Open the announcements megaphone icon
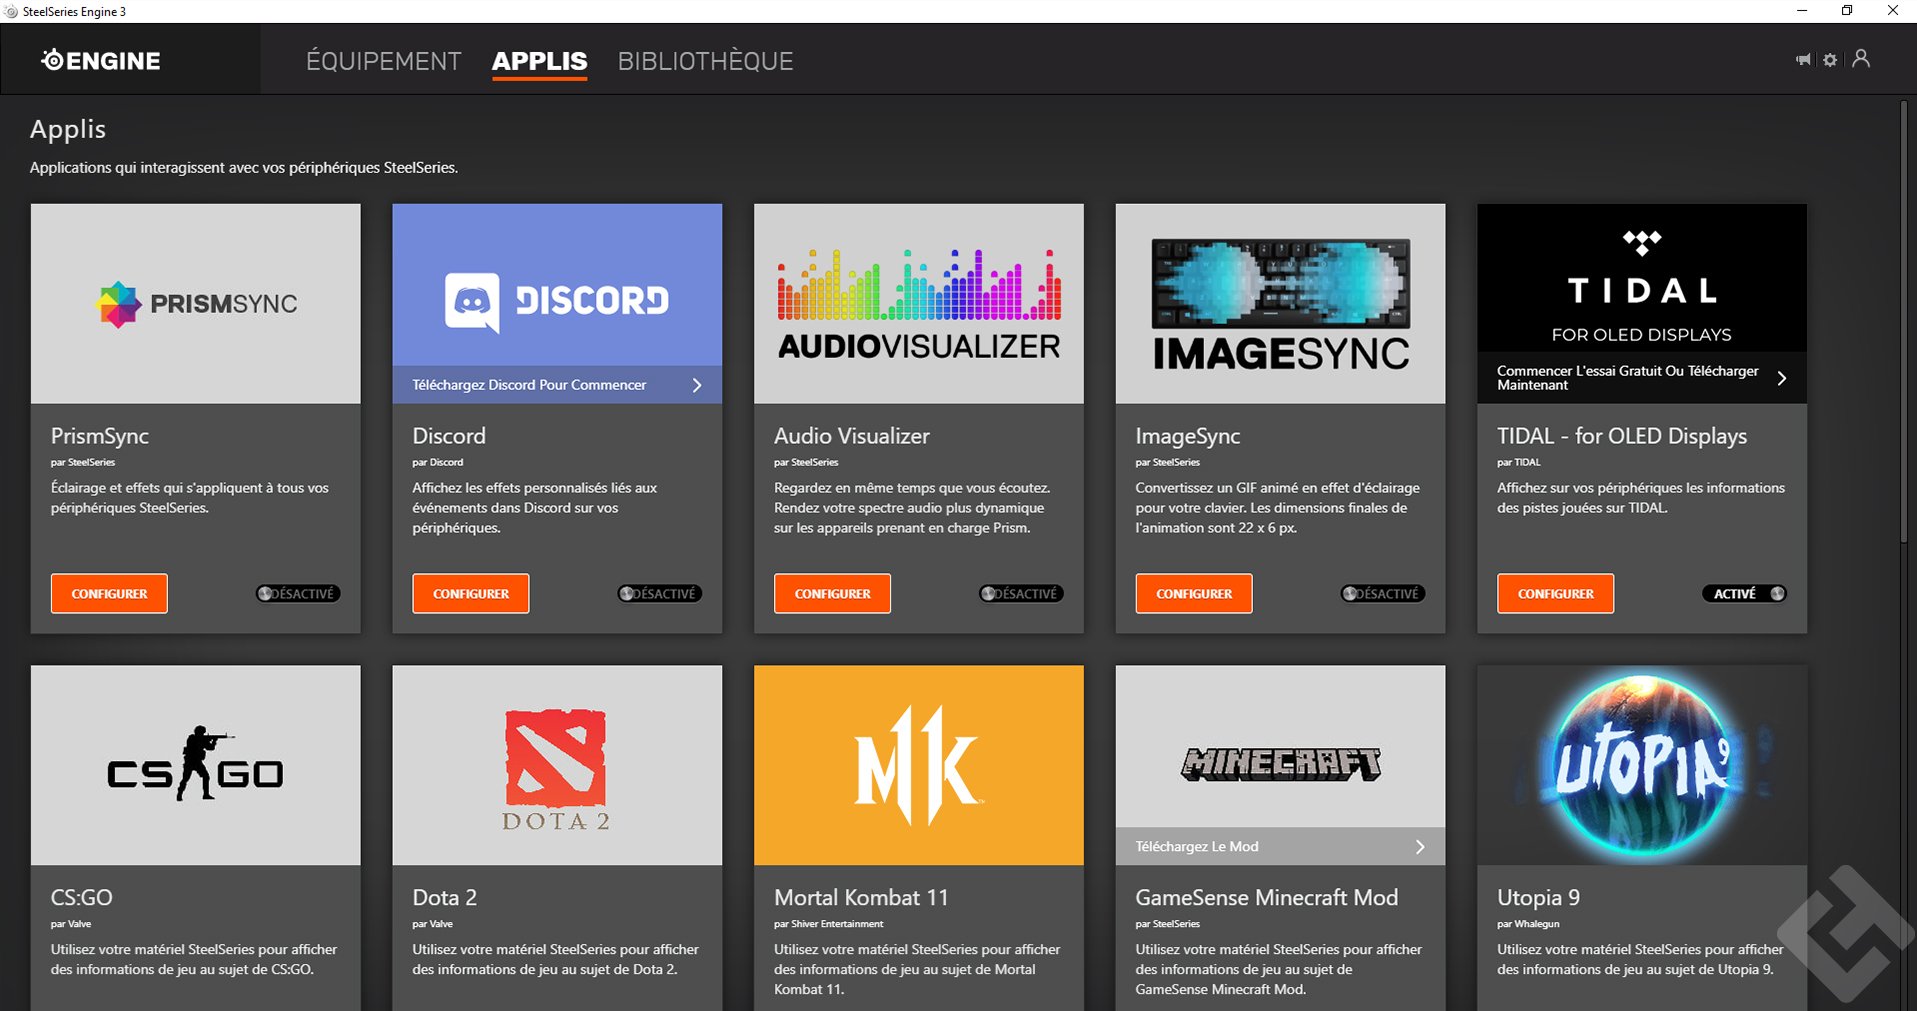 1803,60
